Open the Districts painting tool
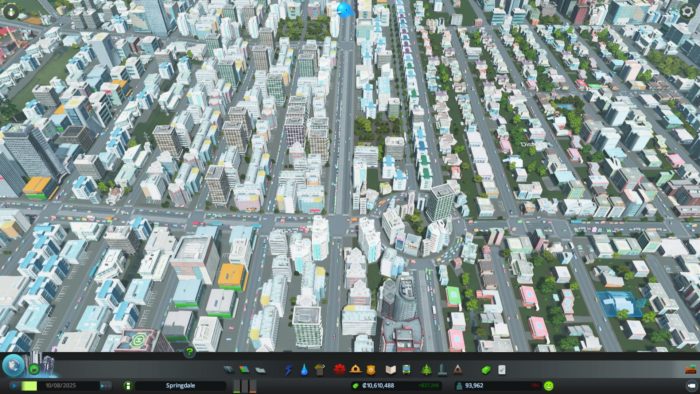The height and width of the screenshot is (394, 700). (261, 369)
